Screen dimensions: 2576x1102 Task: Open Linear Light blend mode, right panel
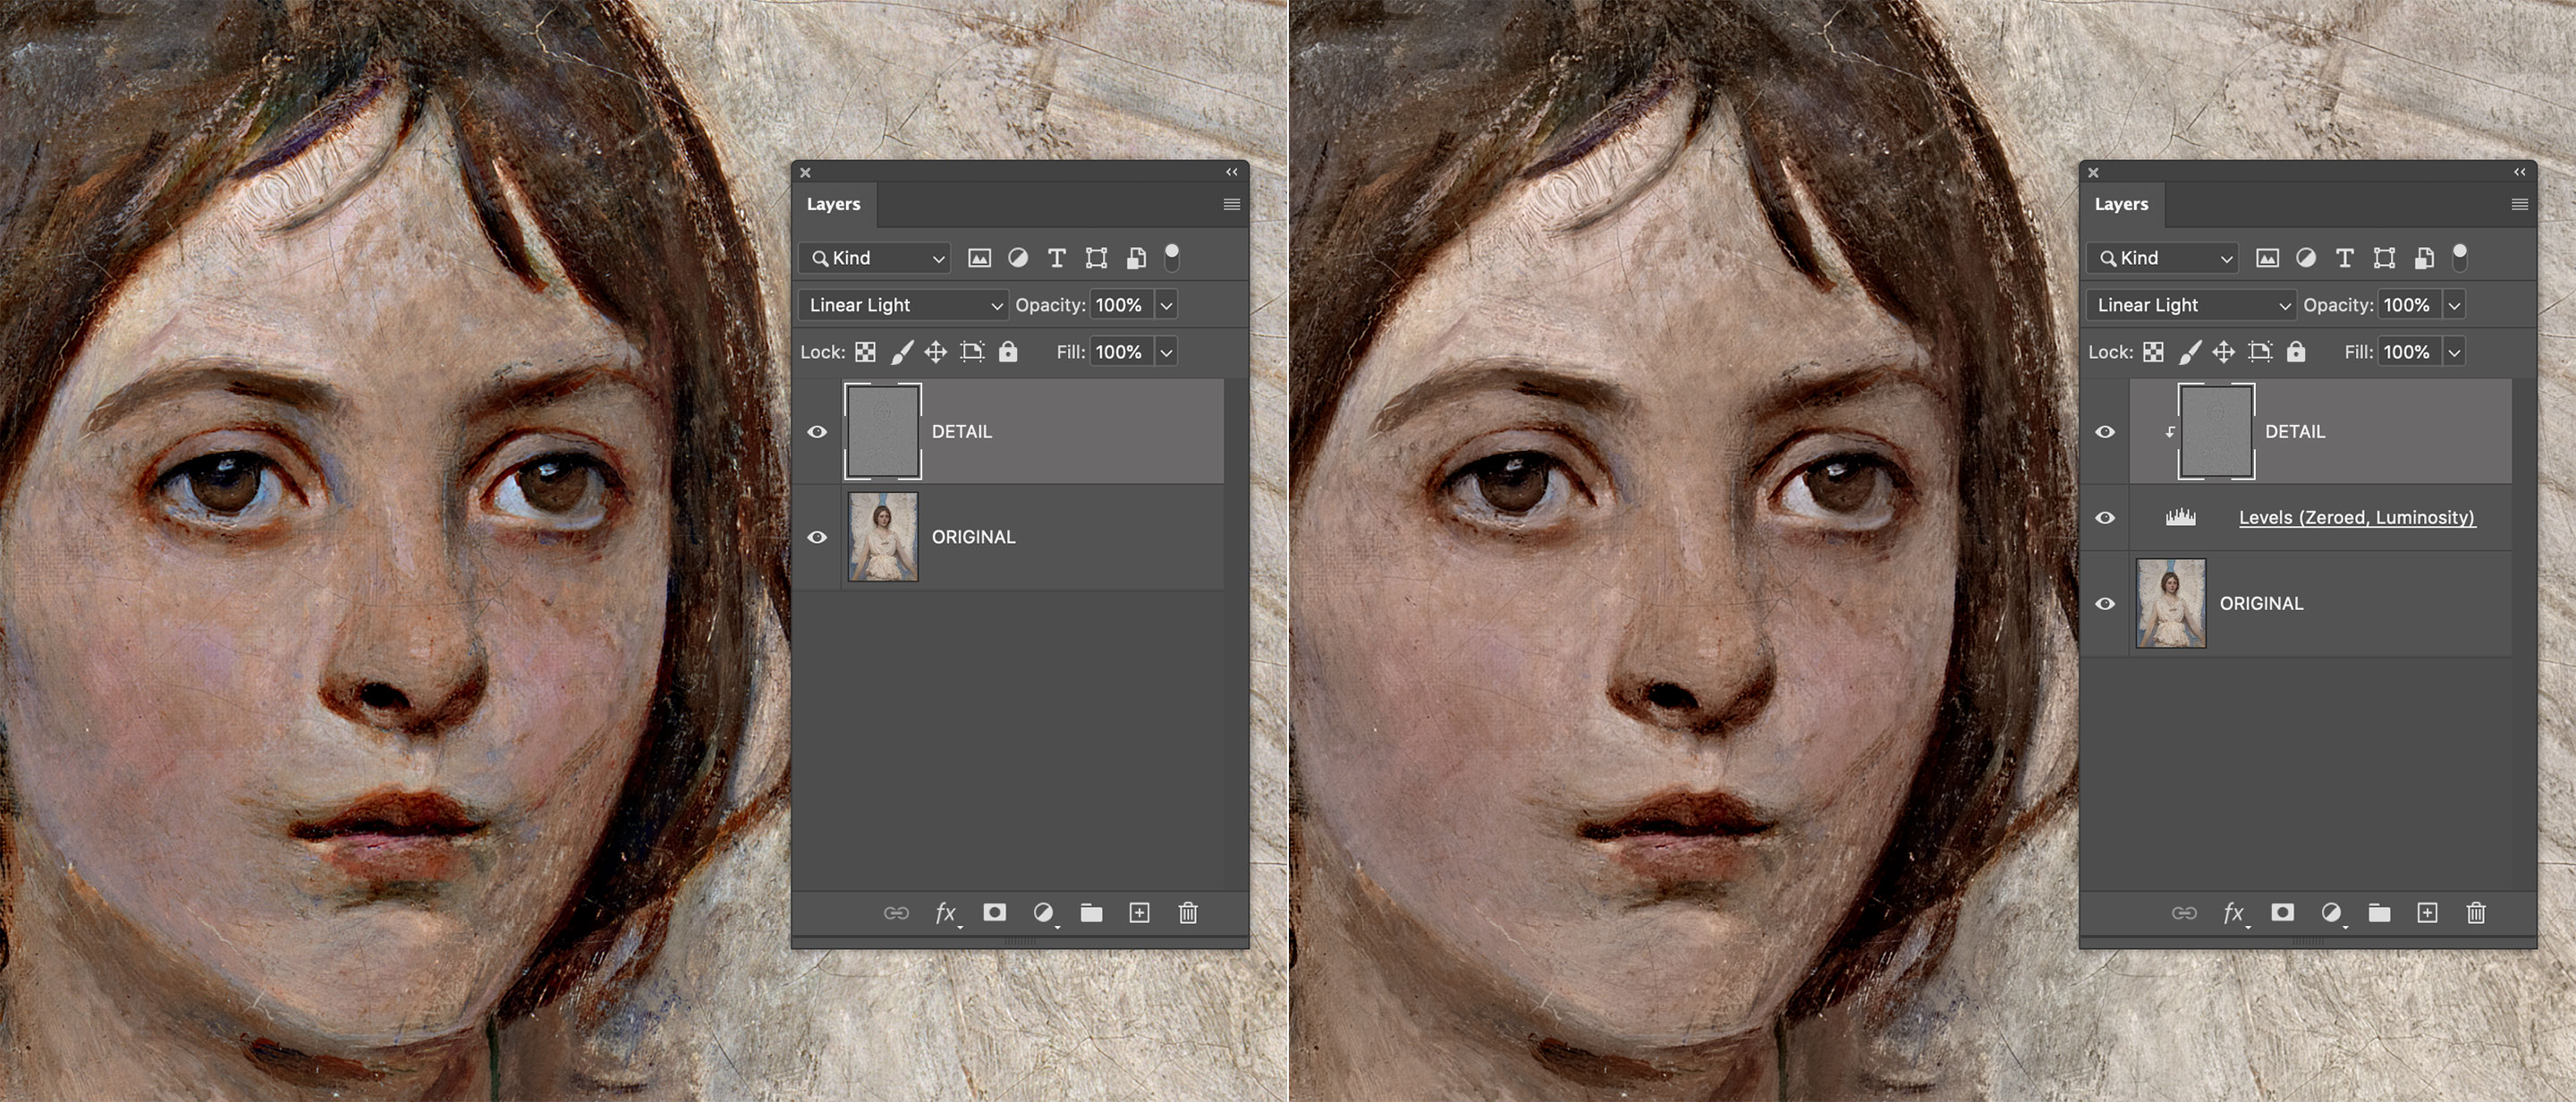[2191, 305]
